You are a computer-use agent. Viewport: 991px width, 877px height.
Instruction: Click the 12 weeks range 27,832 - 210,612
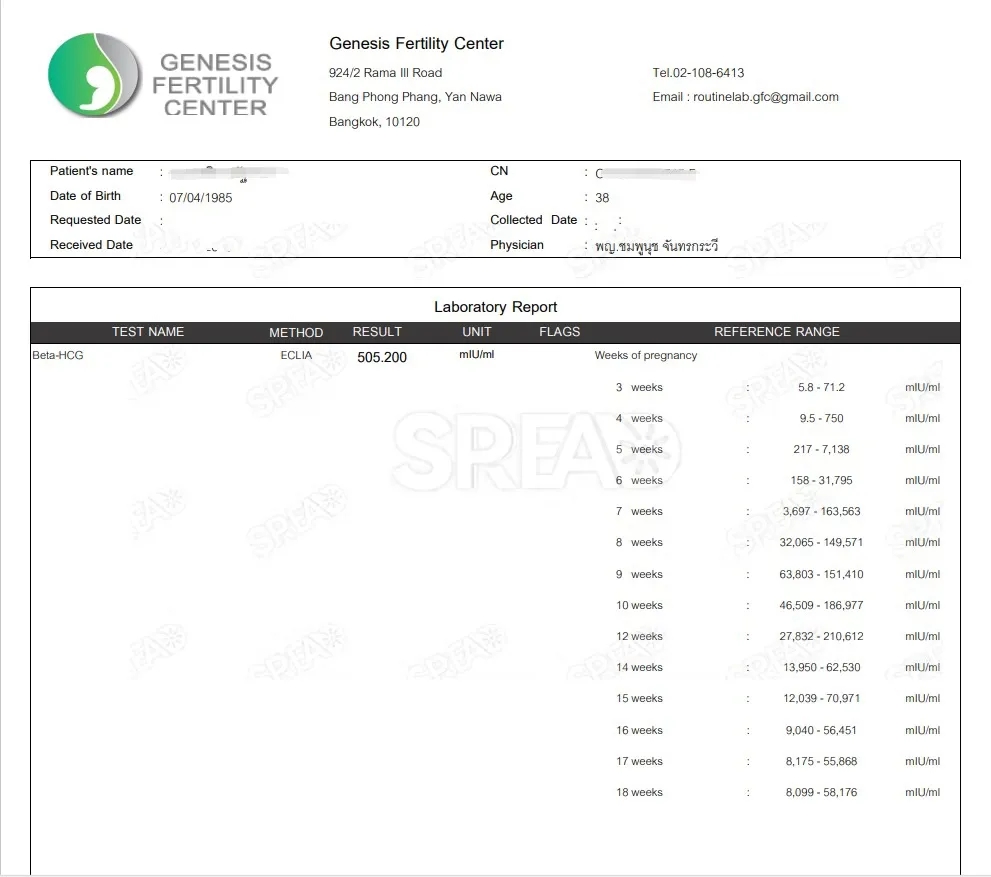coord(823,637)
